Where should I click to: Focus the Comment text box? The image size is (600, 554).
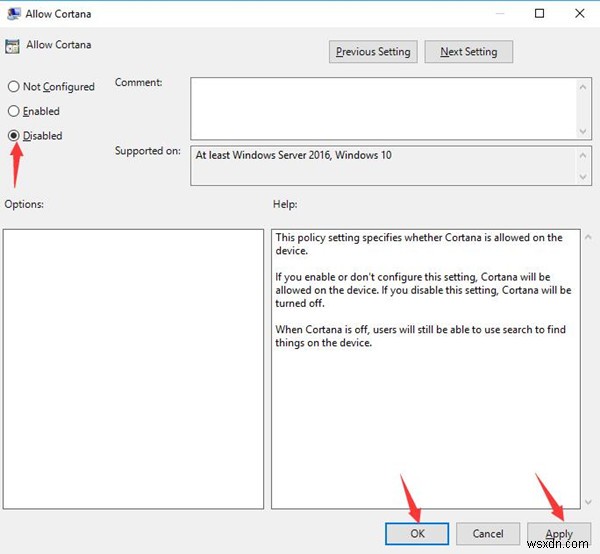[x=383, y=109]
